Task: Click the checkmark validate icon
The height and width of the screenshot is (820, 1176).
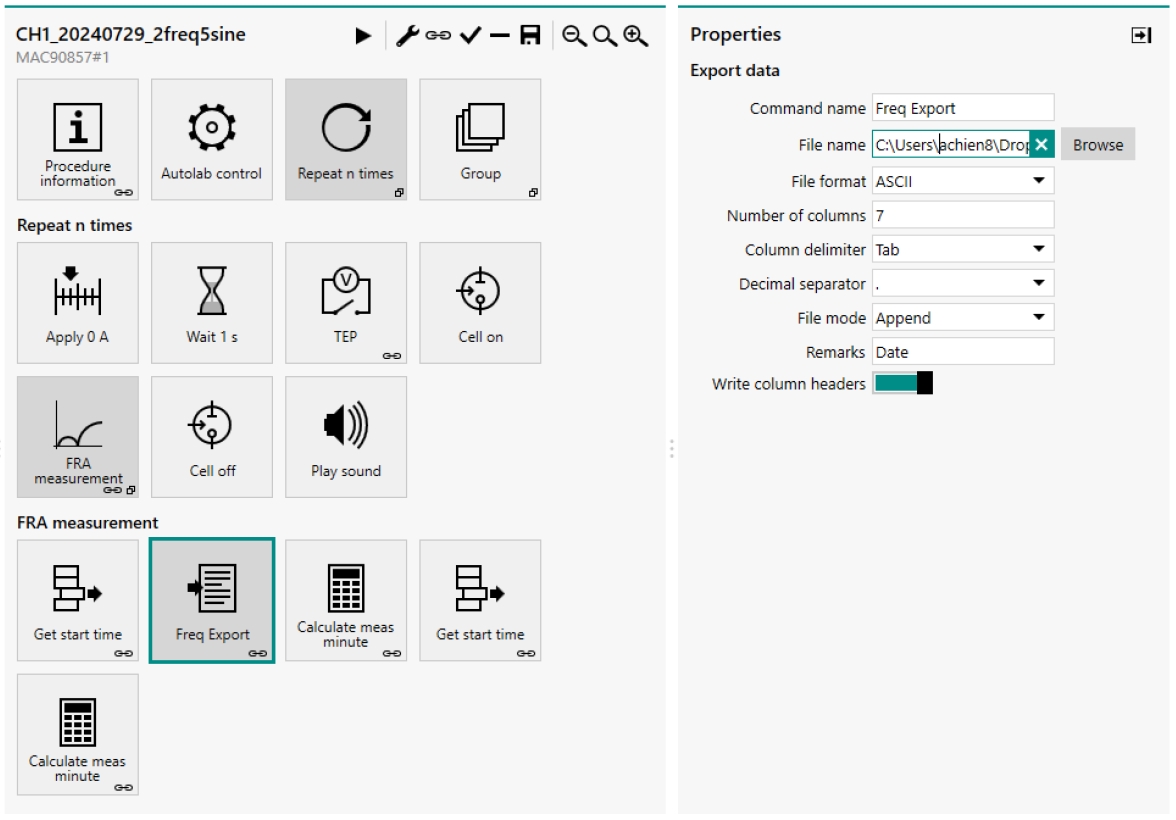Action: click(x=470, y=35)
